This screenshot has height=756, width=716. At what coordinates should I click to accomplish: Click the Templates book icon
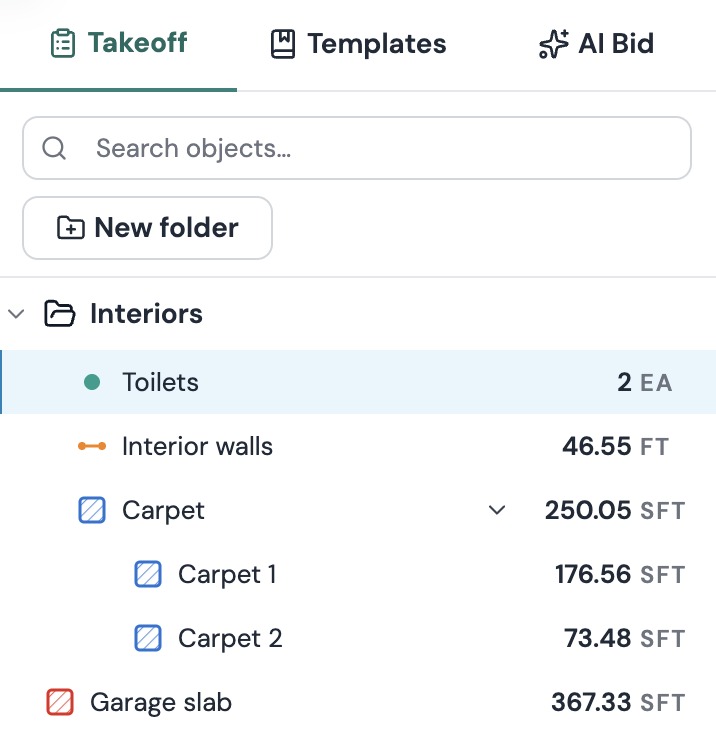(x=283, y=44)
